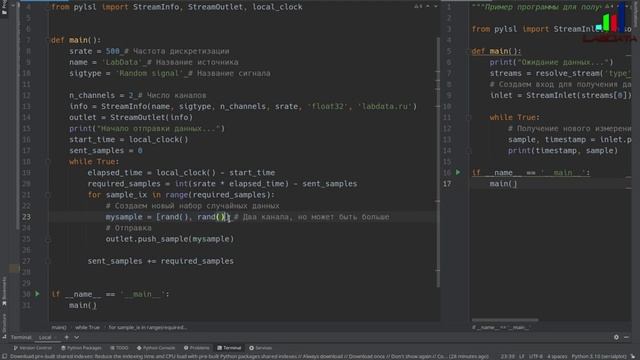Screen dimensions: 640x360
Task: Open Problems tool window
Action: click(x=196, y=348)
